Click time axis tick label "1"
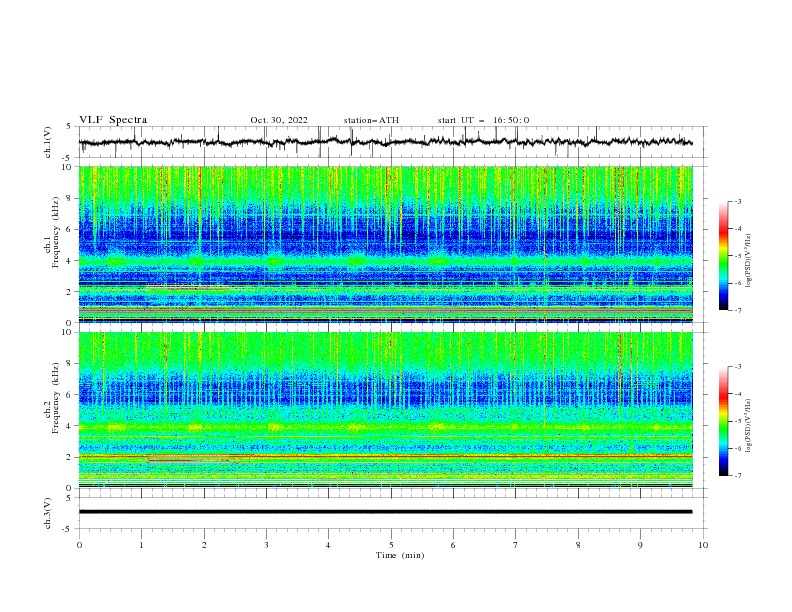Screen dimensions: 792x612 pos(141,545)
